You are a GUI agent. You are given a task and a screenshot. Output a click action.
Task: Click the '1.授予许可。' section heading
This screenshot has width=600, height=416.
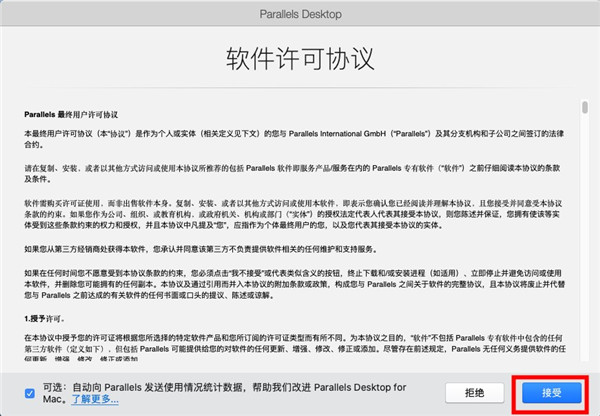pyautogui.click(x=44, y=319)
